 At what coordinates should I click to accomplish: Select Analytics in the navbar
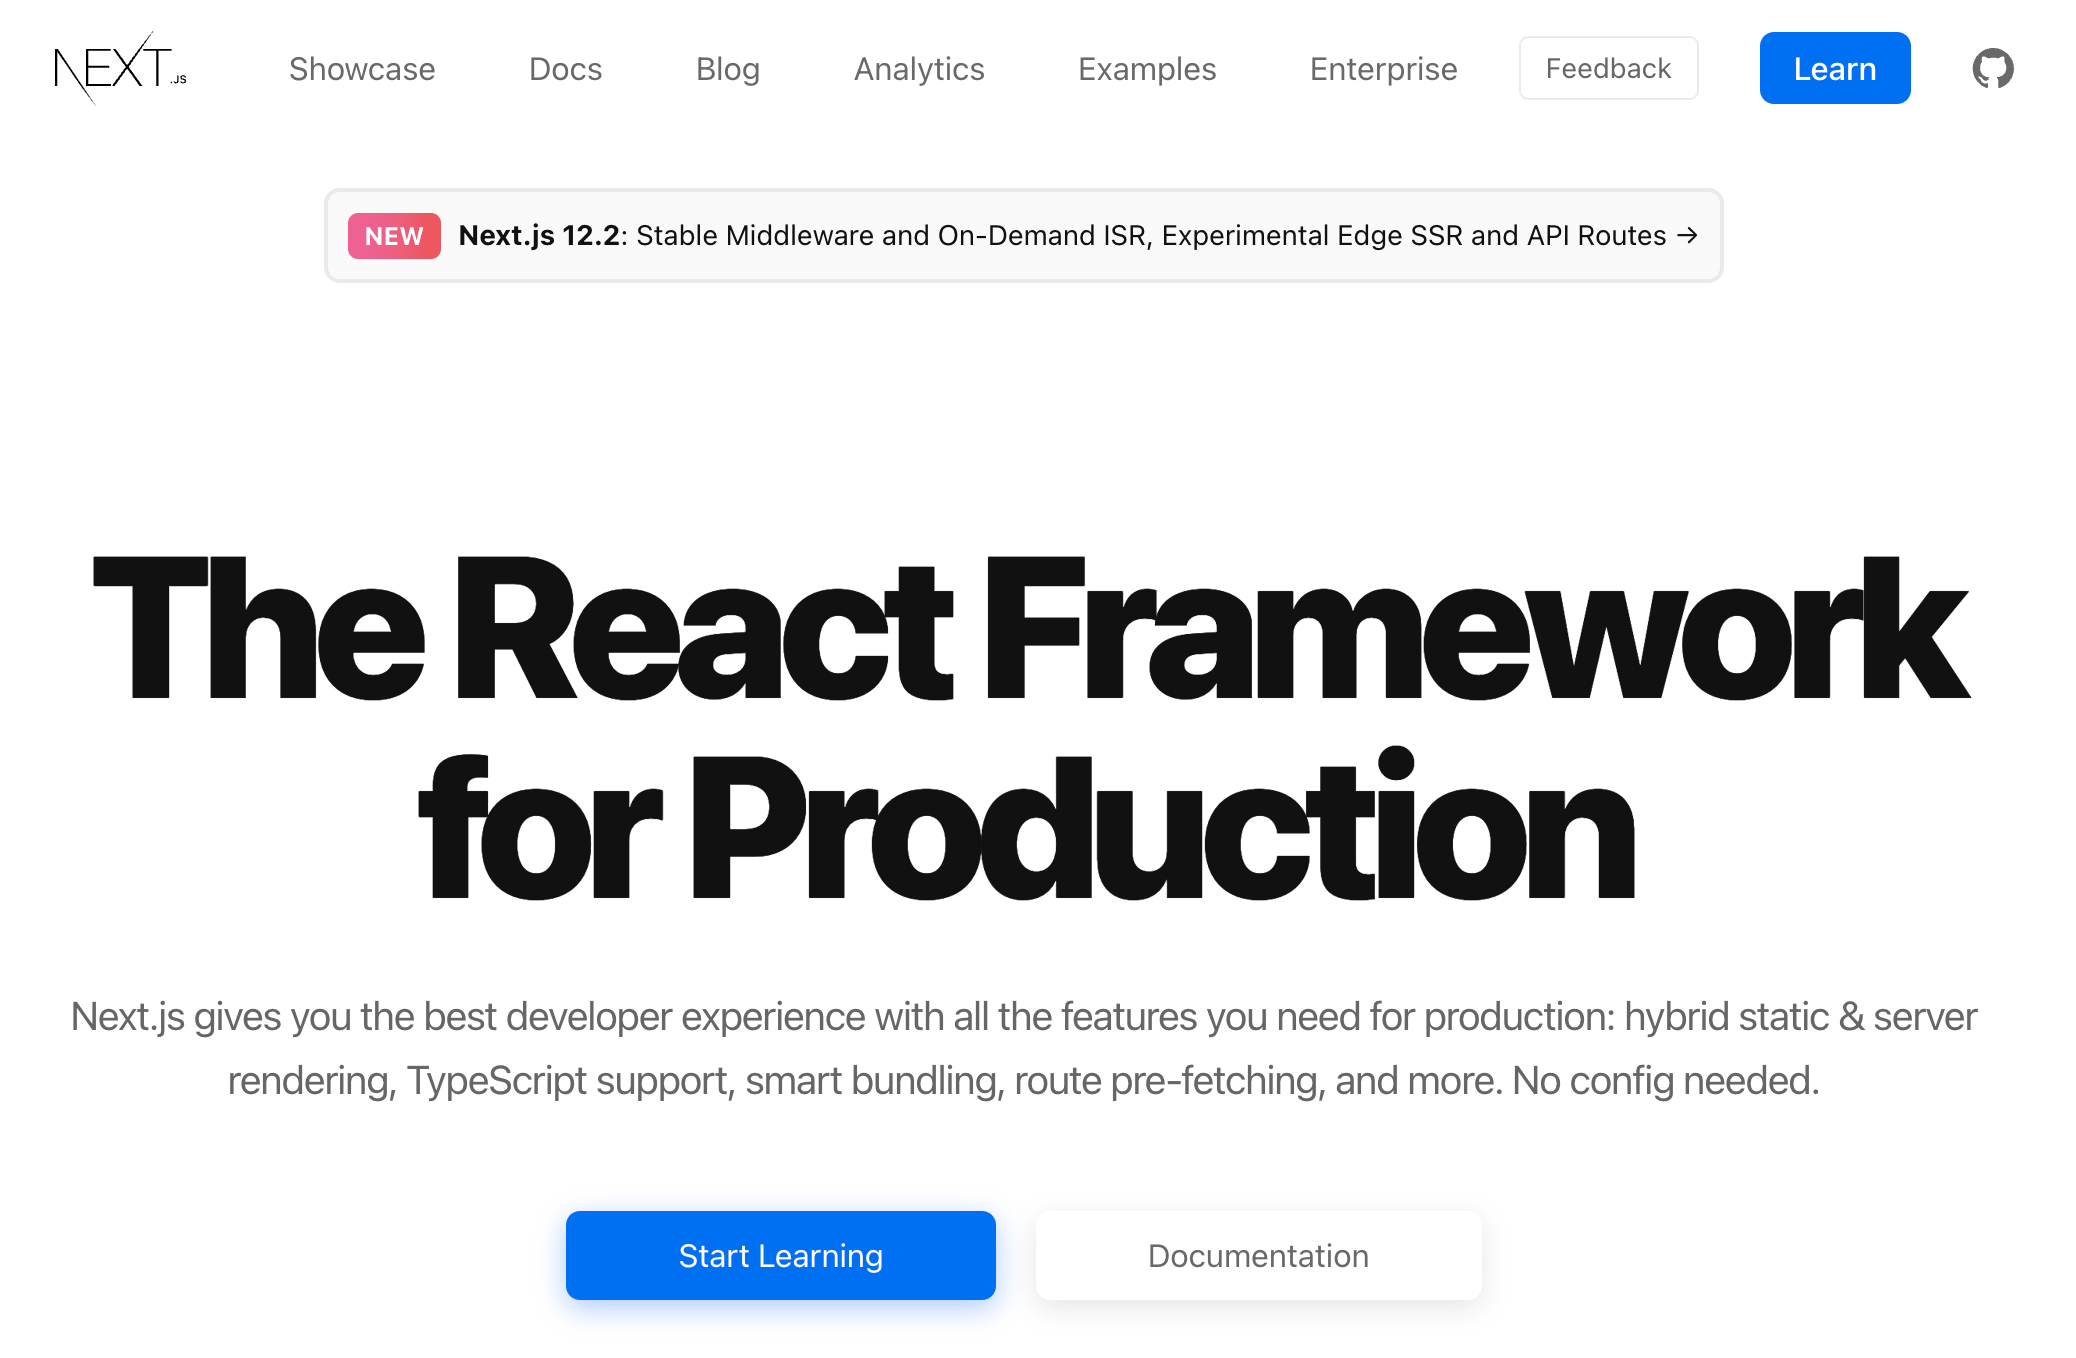tap(919, 69)
